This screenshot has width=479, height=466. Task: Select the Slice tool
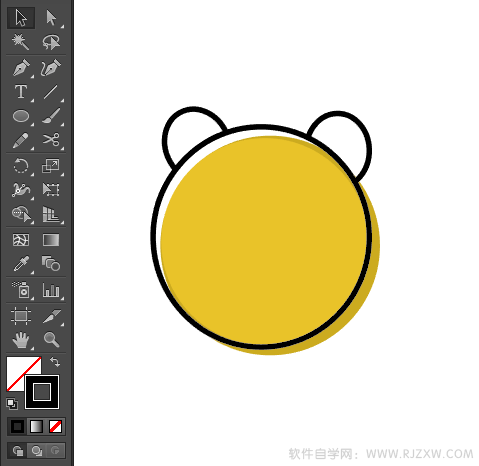[x=51, y=316]
